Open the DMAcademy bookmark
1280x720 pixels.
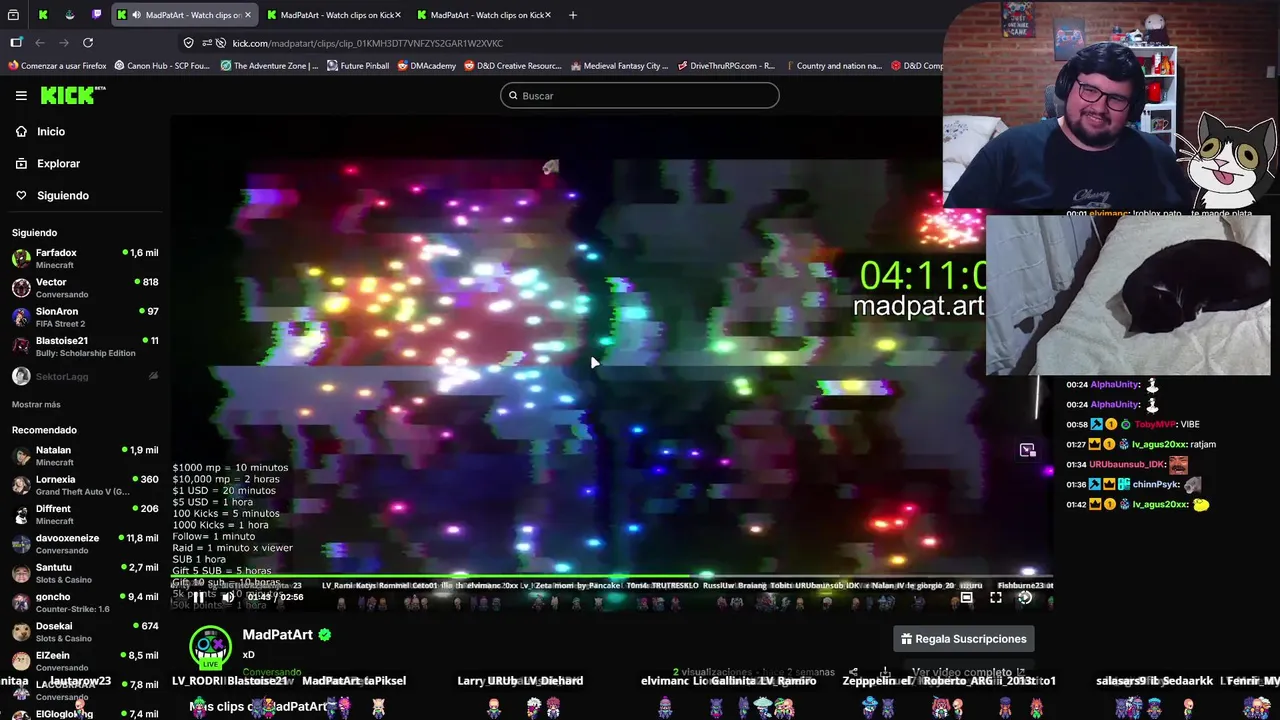tap(426, 66)
